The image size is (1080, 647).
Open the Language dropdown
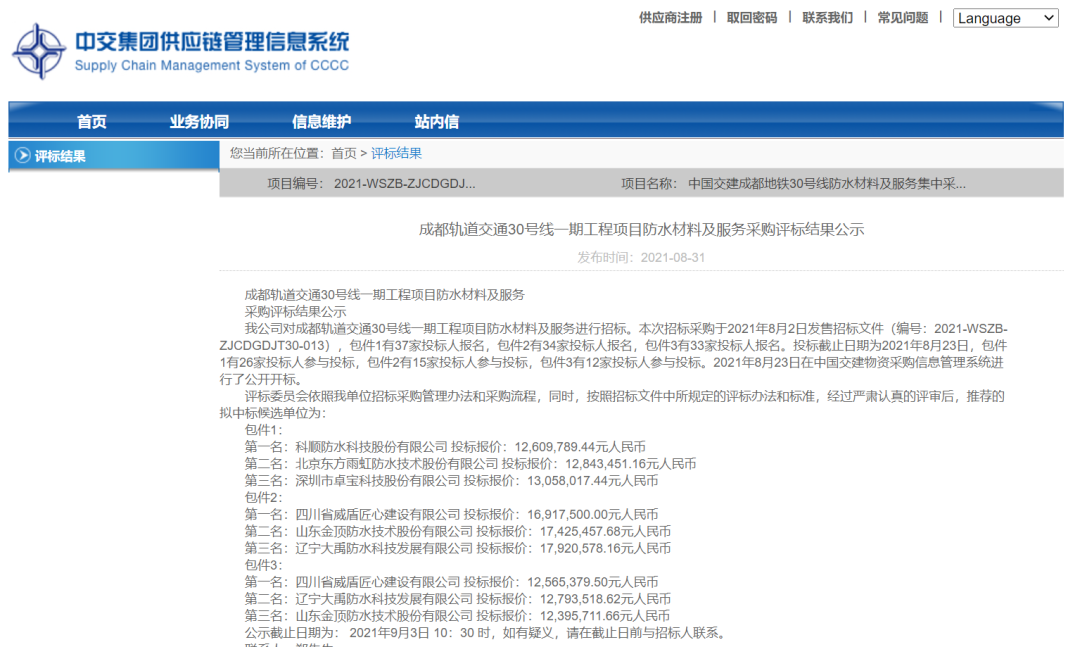[x=1005, y=18]
